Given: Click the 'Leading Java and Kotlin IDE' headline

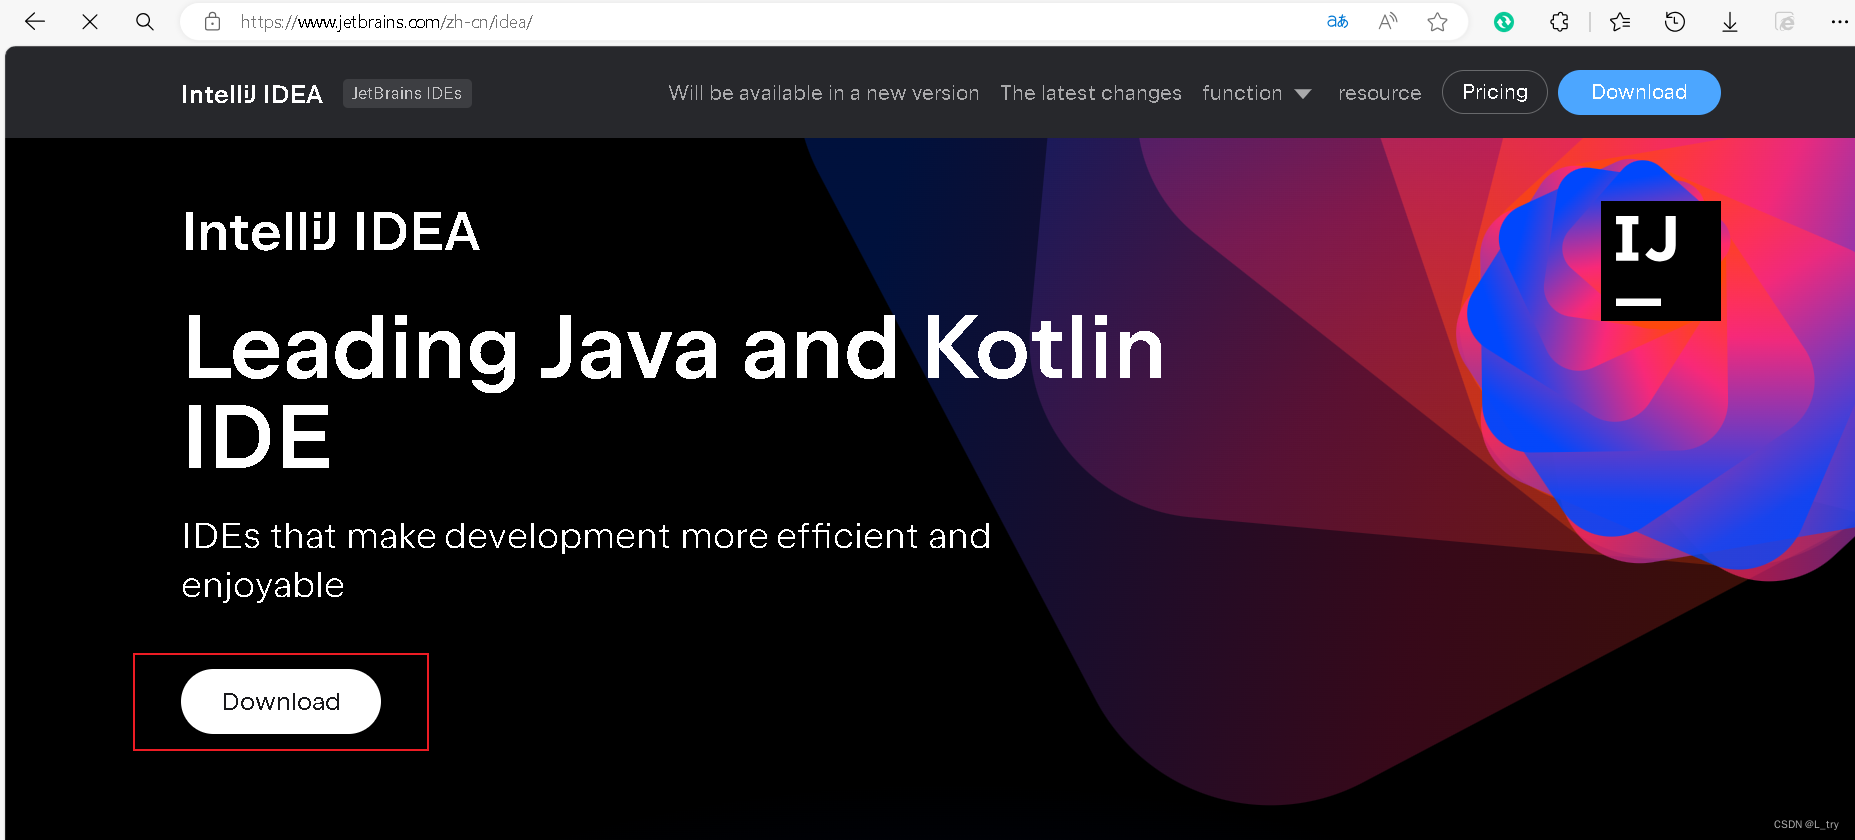Looking at the screenshot, I should (x=675, y=391).
